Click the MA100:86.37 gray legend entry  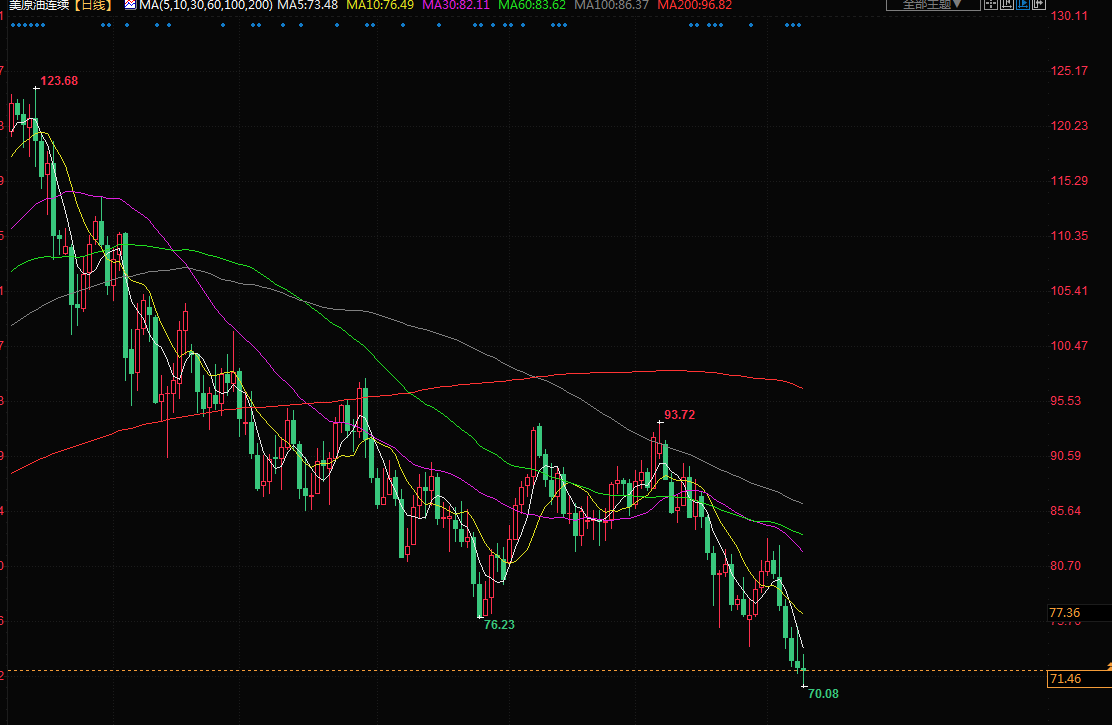[612, 5]
